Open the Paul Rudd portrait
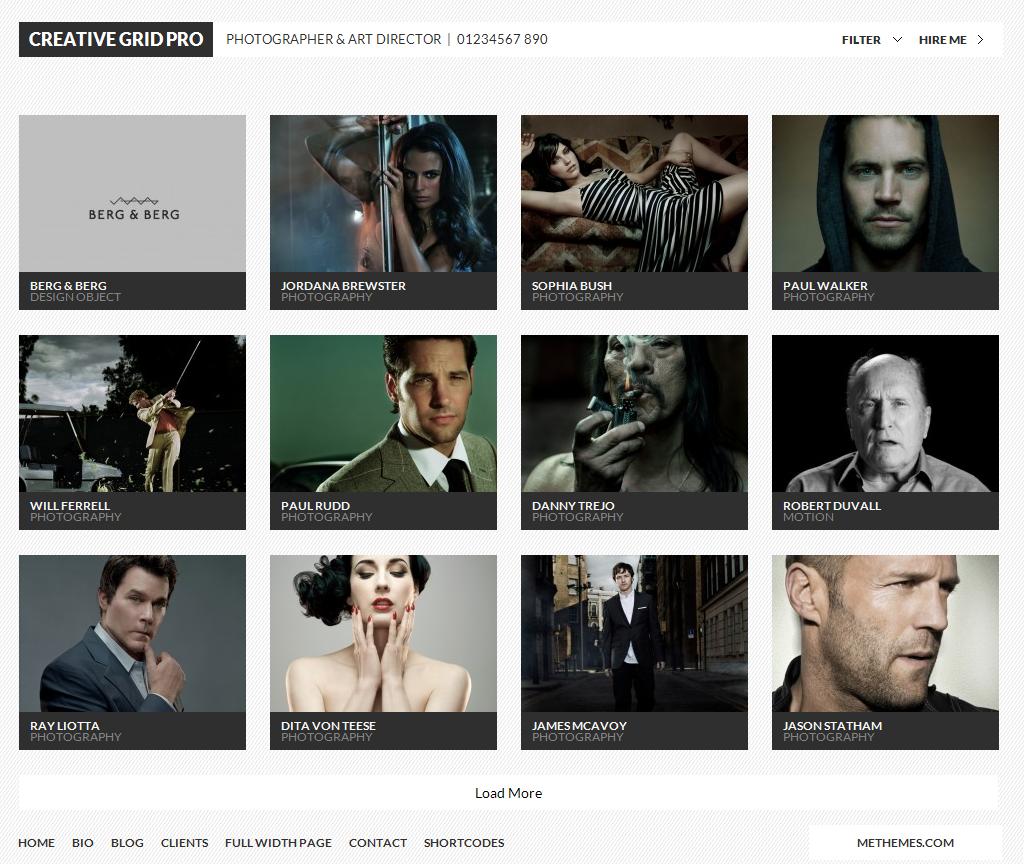Image resolution: width=1024 pixels, height=864 pixels. point(383,413)
